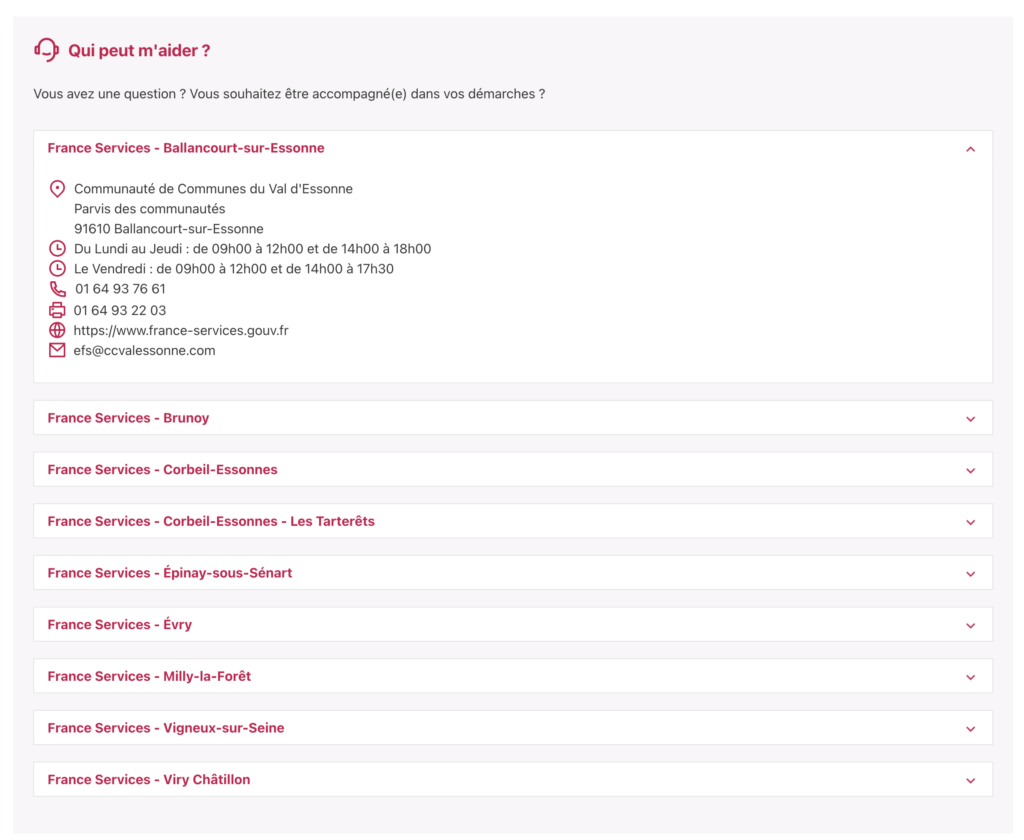Image resolution: width=1024 pixels, height=840 pixels.
Task: Expand the Brunoy section chevron
Action: [x=970, y=419]
